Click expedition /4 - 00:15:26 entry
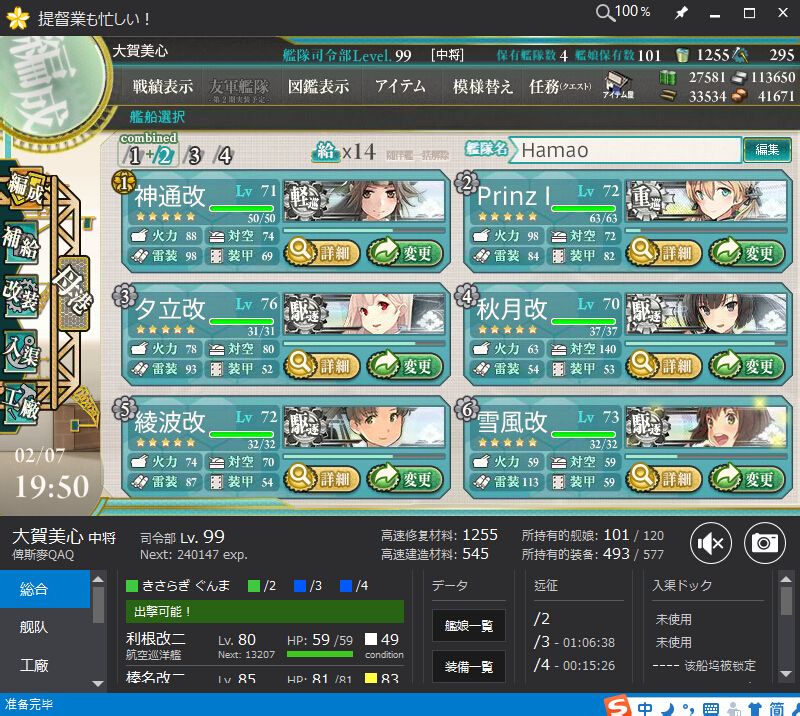Screen dimensions: 800x716 [574, 665]
